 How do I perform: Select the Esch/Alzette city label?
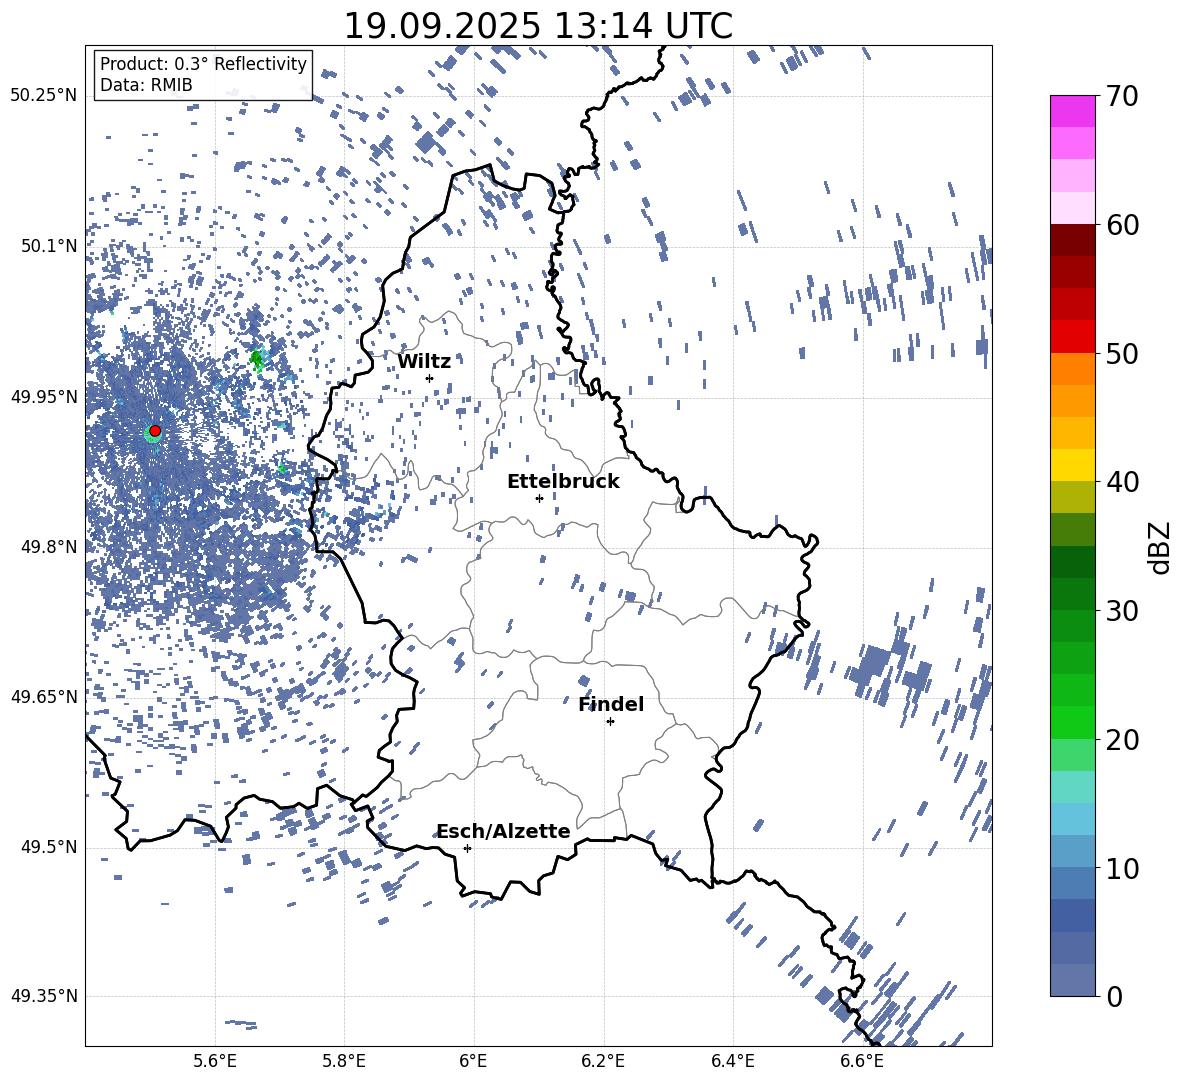pos(504,831)
